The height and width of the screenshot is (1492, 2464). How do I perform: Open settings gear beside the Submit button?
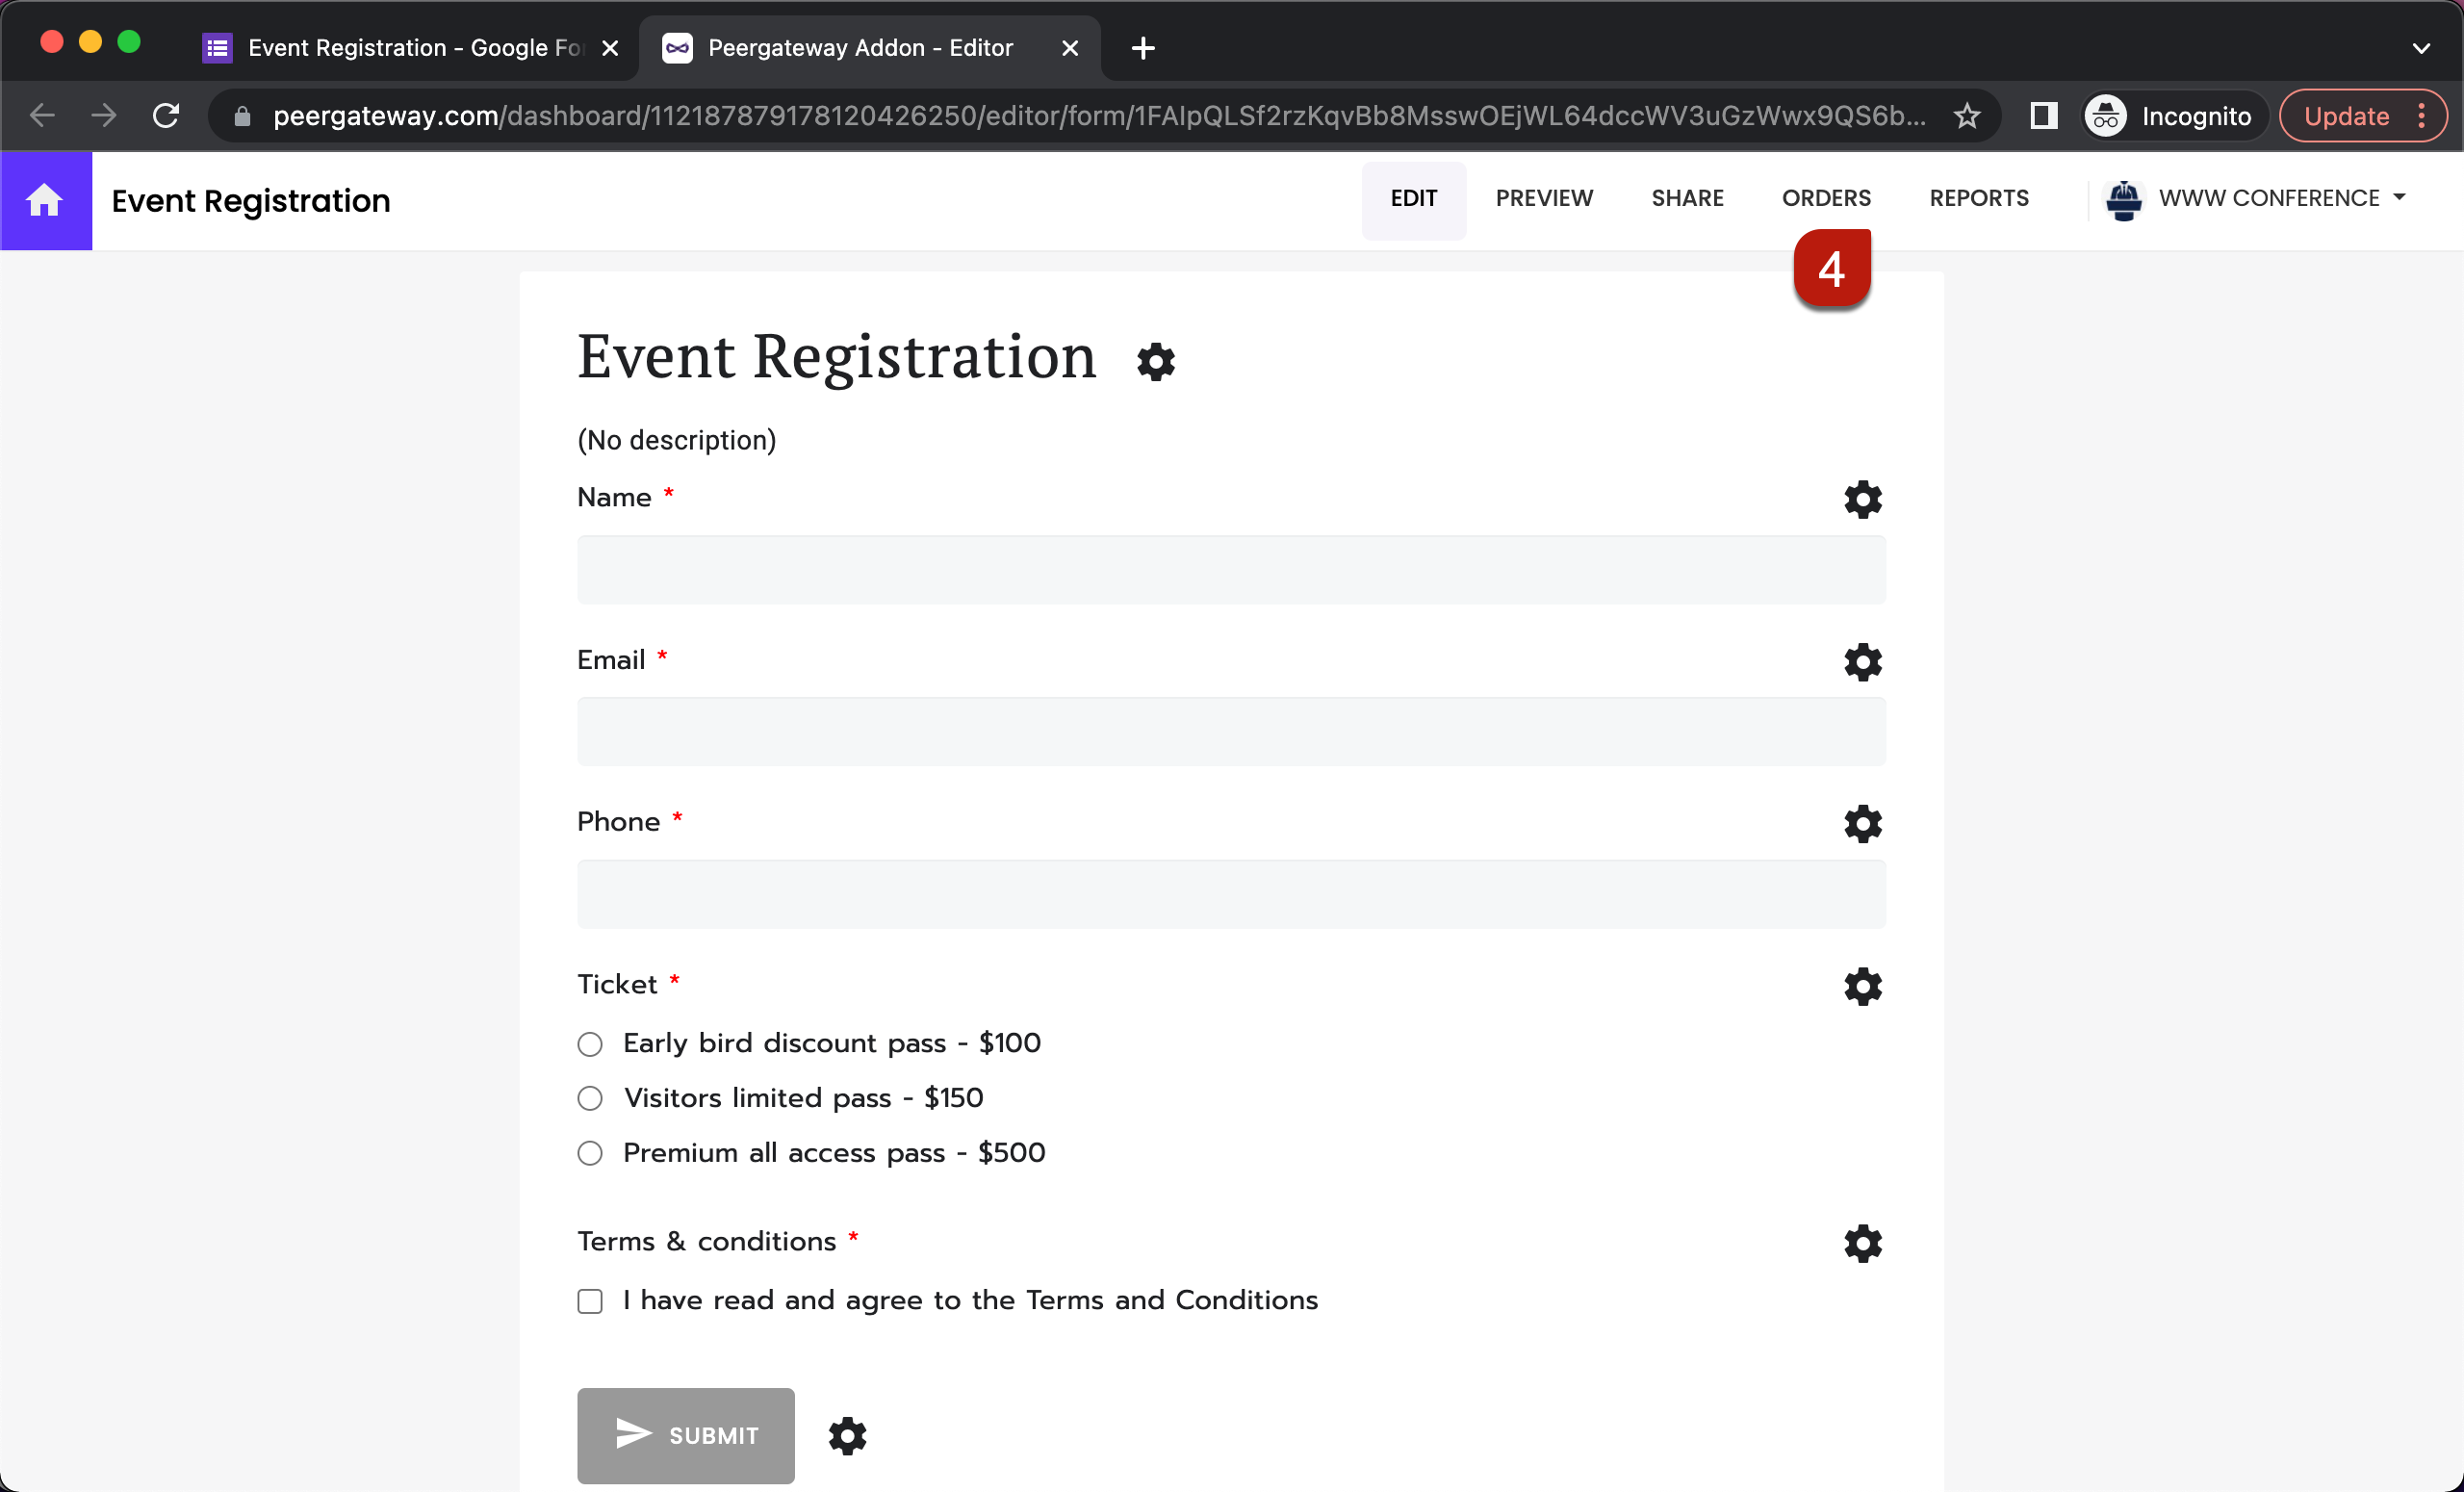pos(846,1436)
